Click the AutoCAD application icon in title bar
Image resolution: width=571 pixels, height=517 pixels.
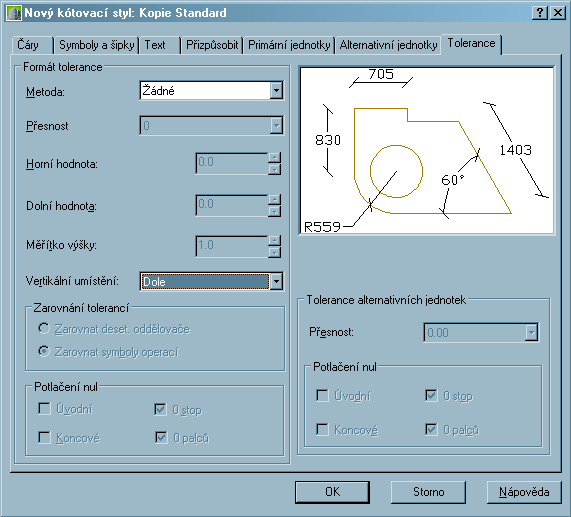click(14, 13)
